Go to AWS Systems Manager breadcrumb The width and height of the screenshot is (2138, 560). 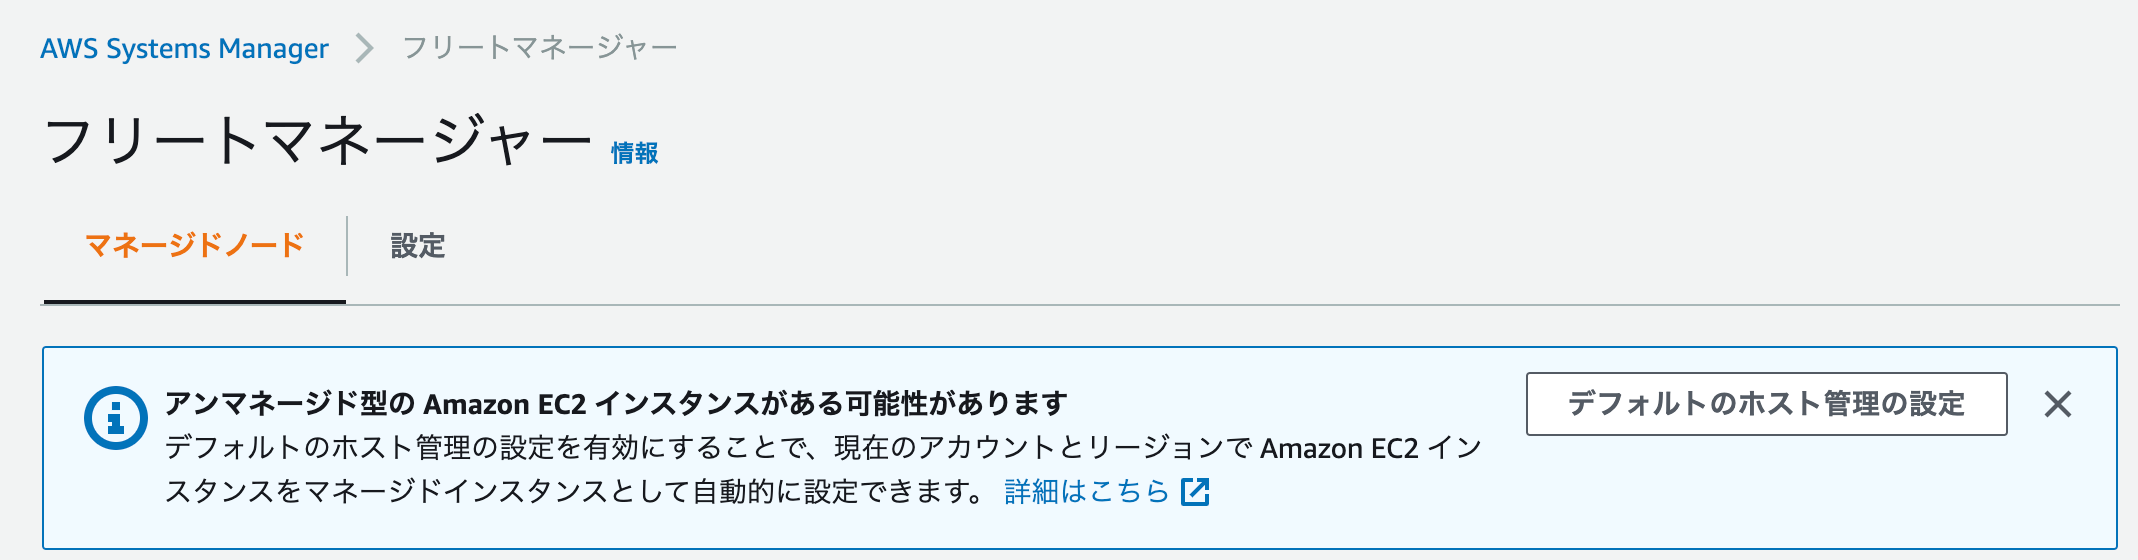tap(184, 48)
